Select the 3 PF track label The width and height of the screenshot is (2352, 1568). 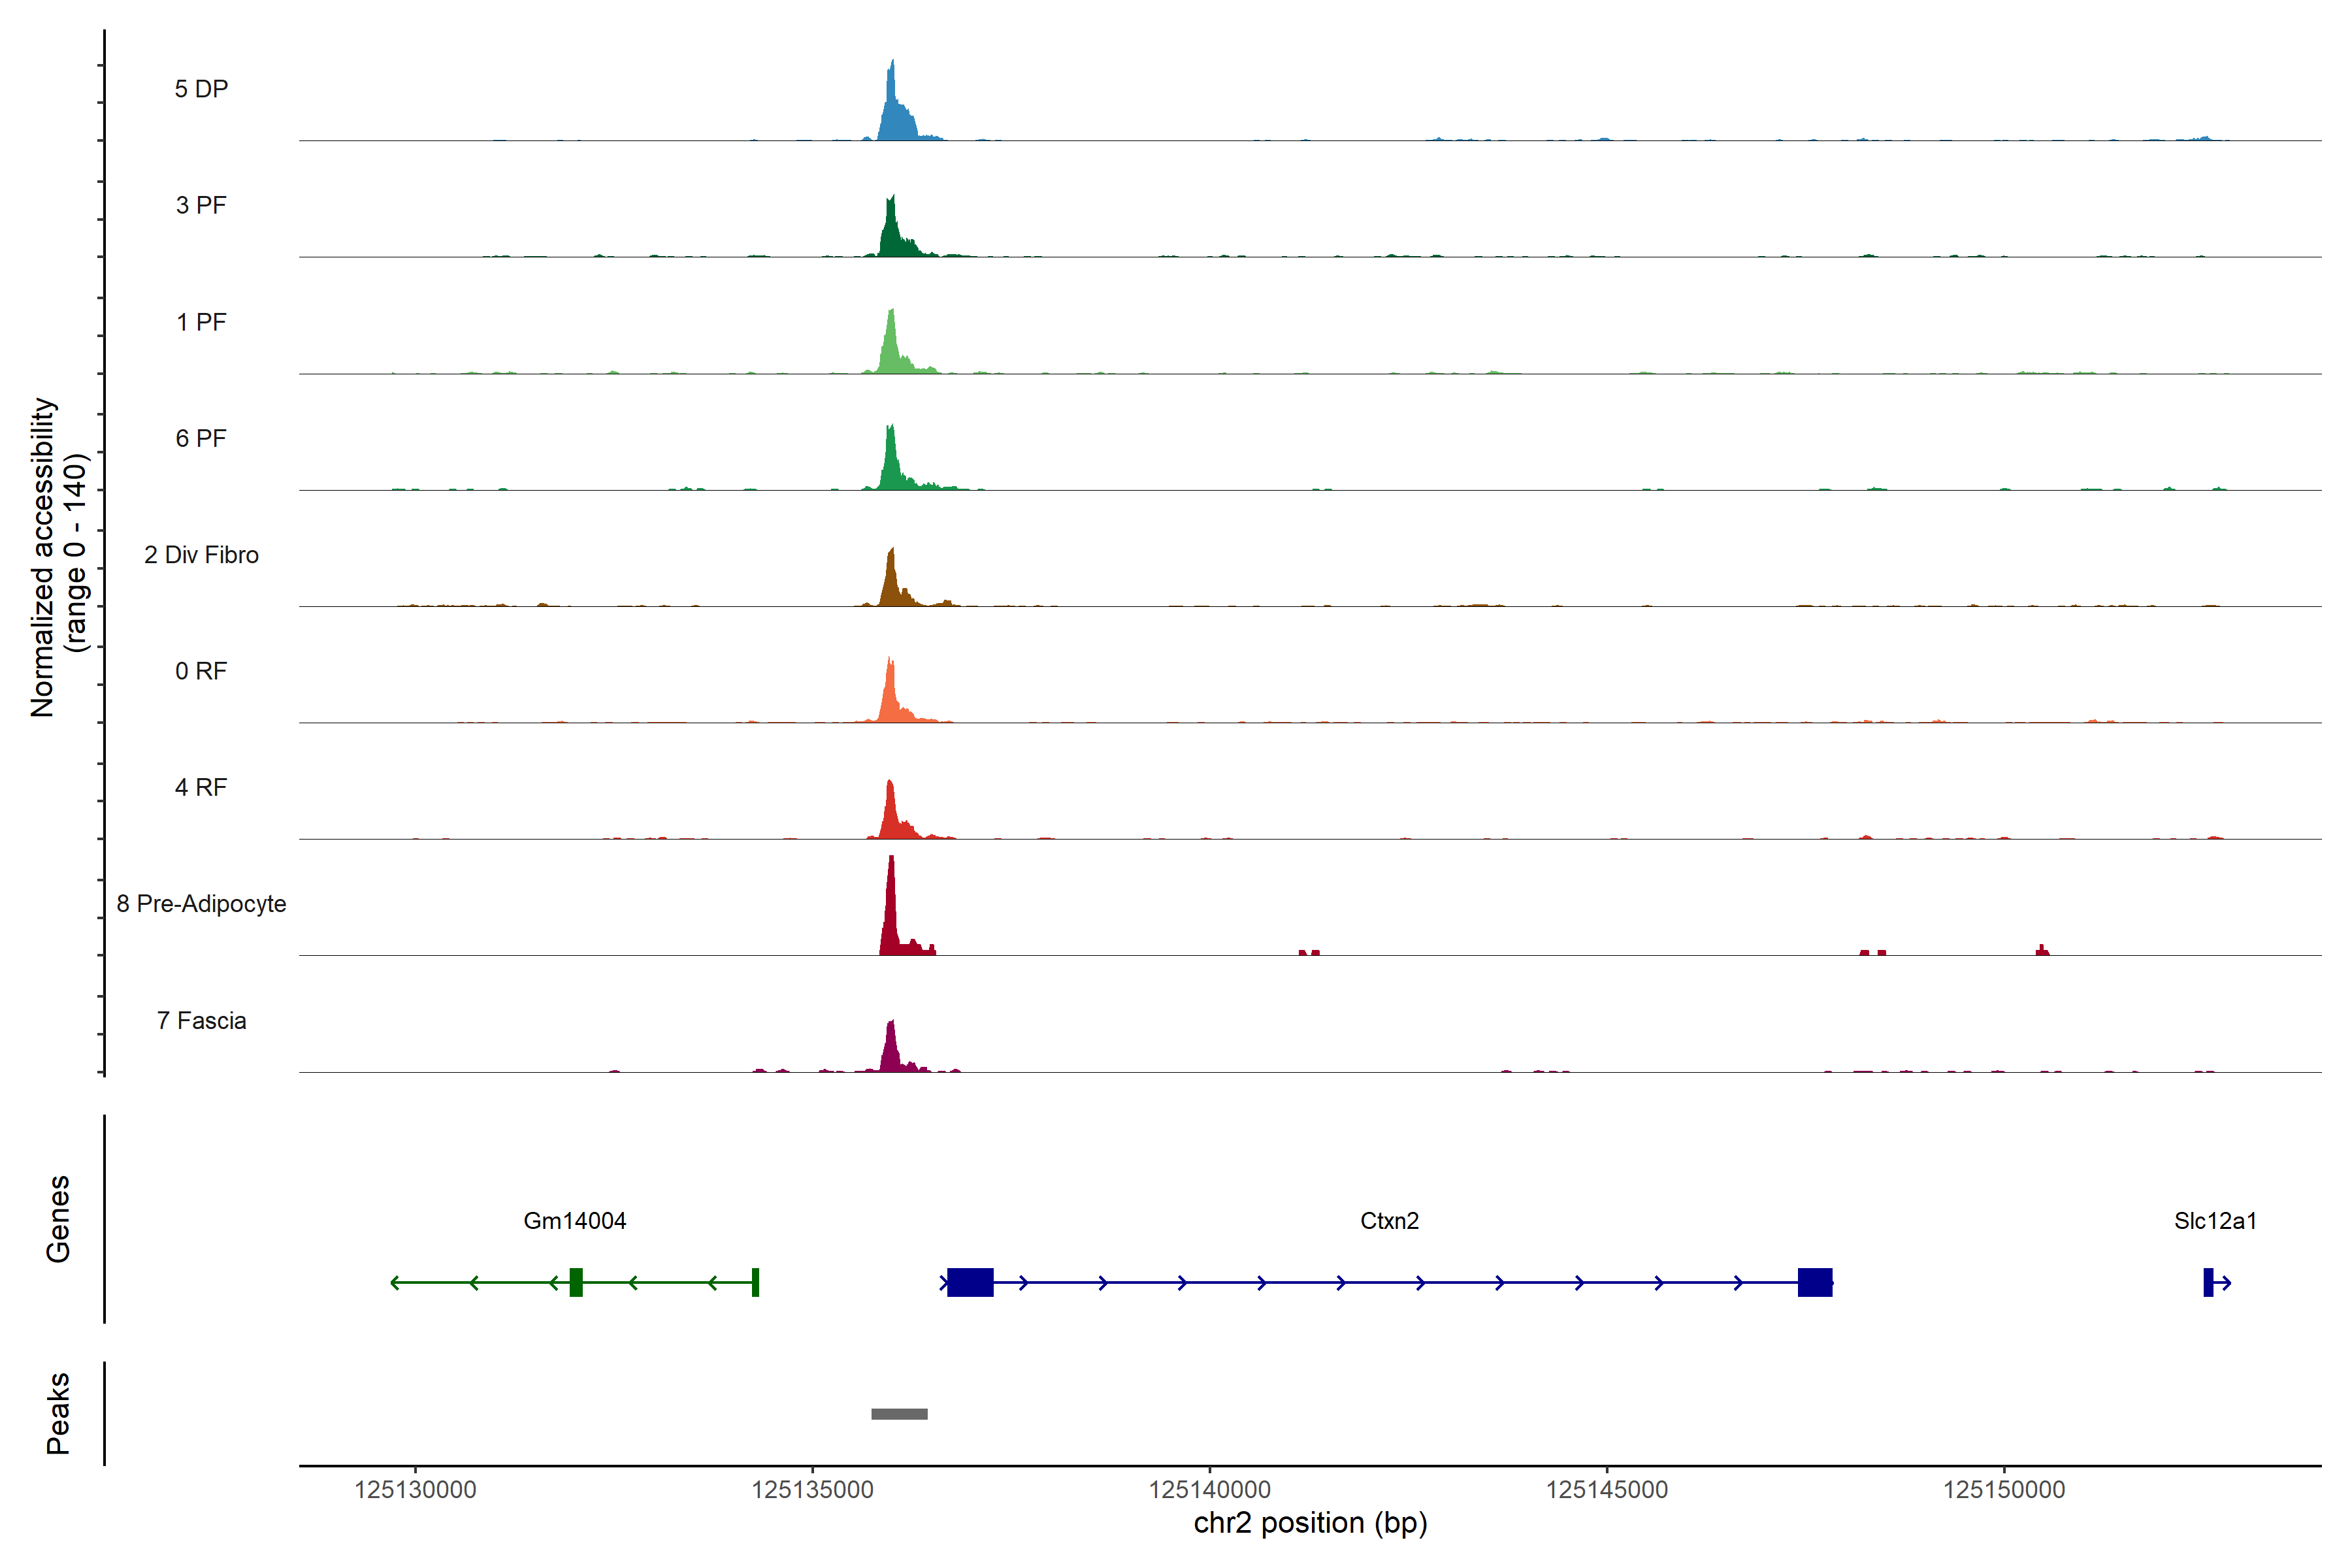pos(201,205)
